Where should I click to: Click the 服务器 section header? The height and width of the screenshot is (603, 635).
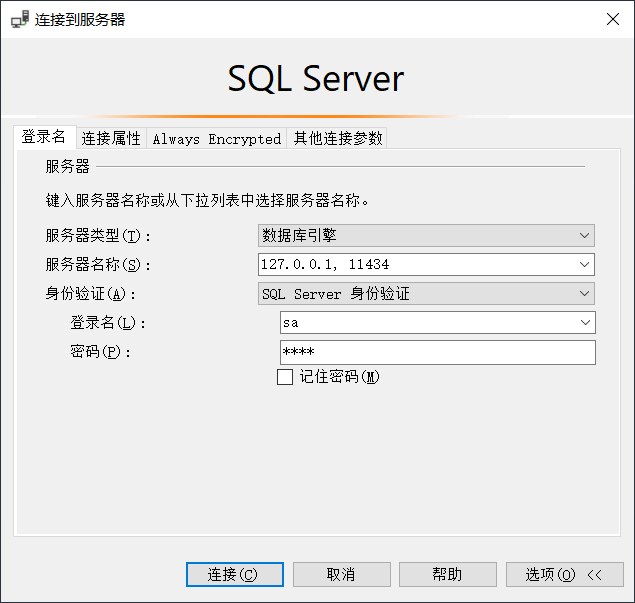click(67, 166)
